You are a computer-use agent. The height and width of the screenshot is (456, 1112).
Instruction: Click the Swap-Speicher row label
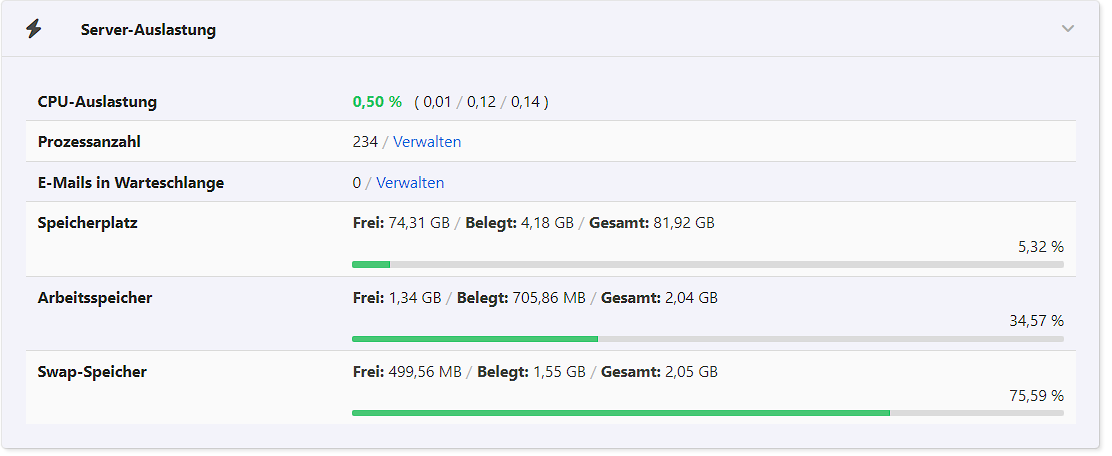pyautogui.click(x=92, y=372)
